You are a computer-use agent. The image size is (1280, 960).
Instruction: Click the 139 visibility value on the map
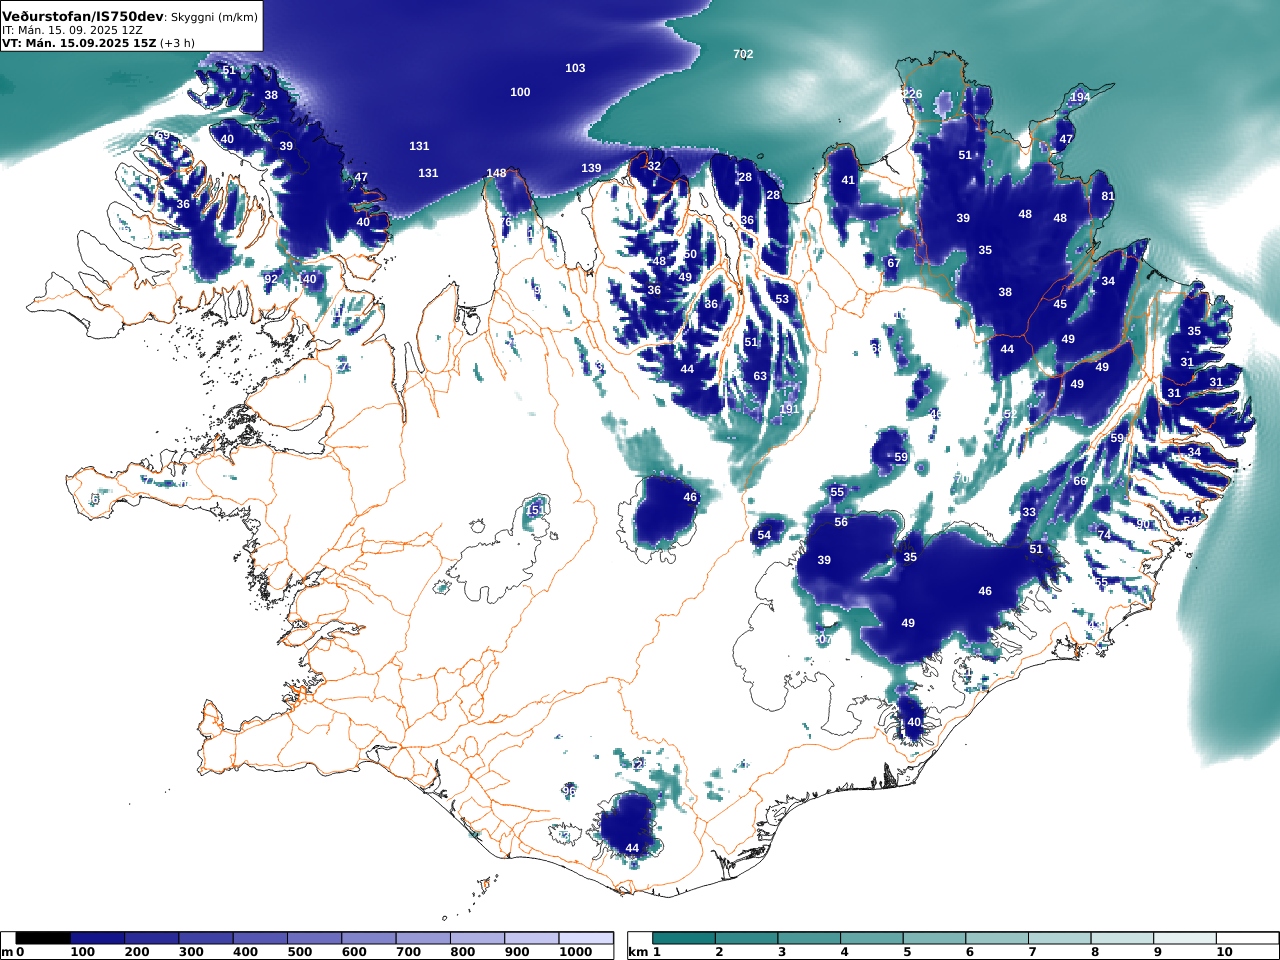[x=591, y=168]
